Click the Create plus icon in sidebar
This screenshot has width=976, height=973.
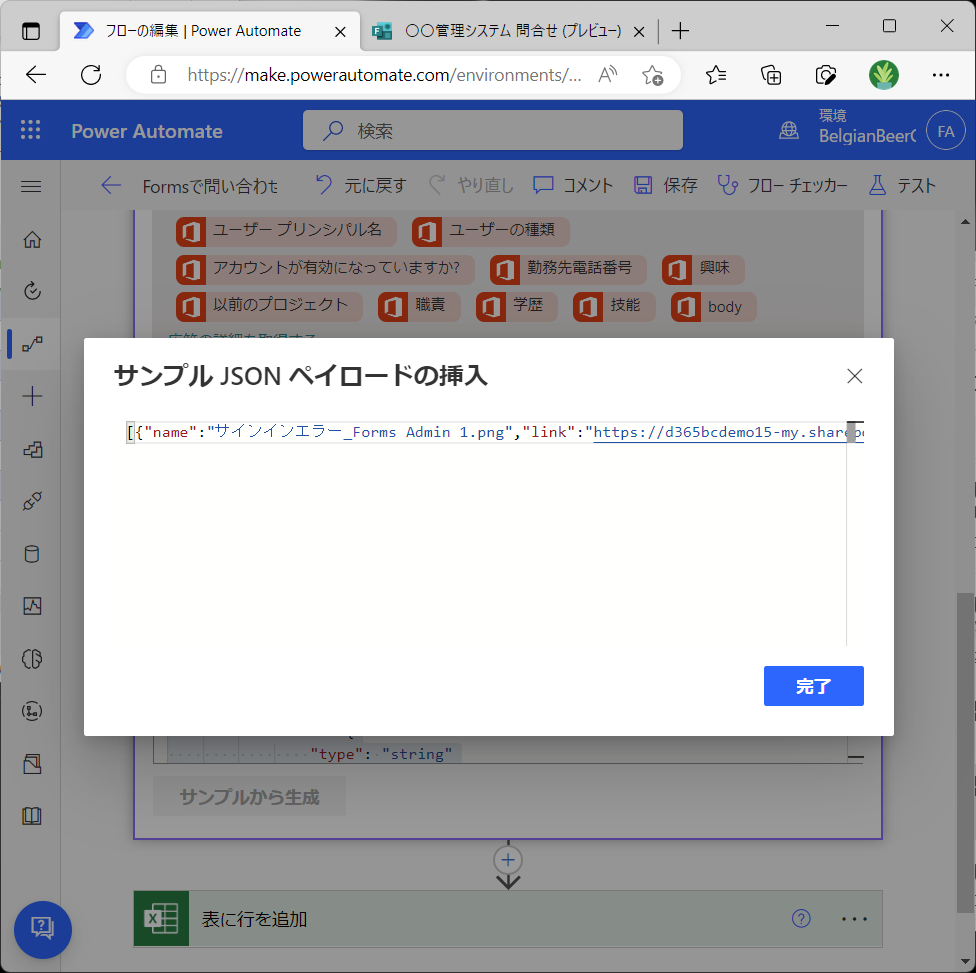click(32, 397)
